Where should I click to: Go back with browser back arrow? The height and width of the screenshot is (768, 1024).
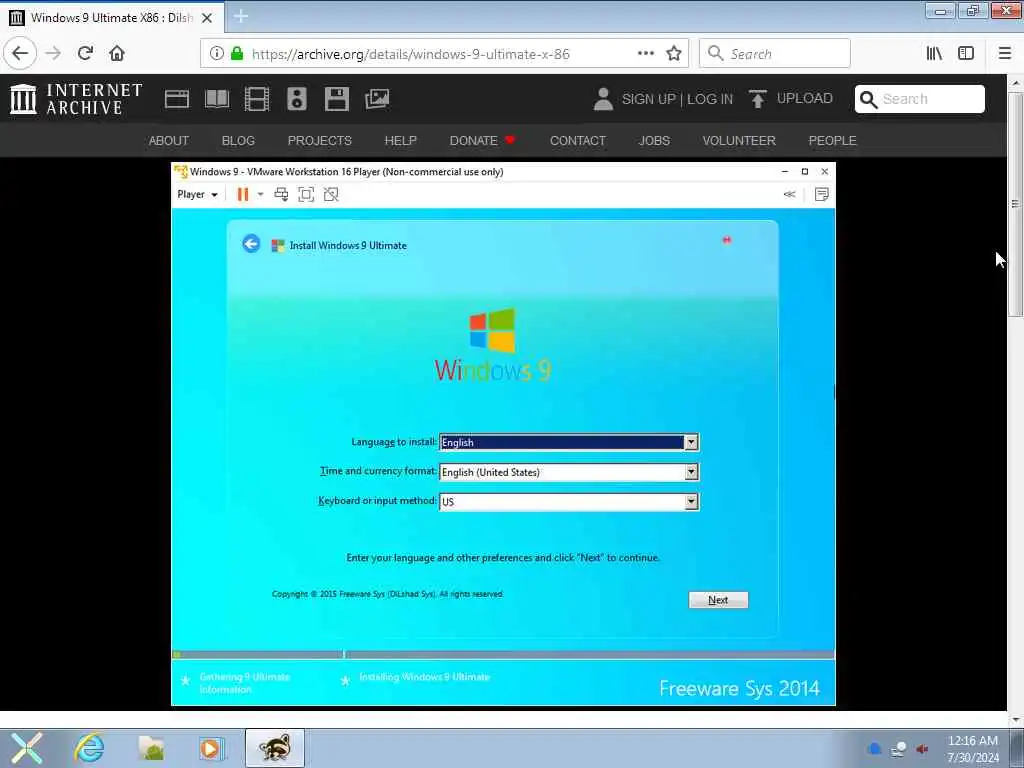[20, 53]
